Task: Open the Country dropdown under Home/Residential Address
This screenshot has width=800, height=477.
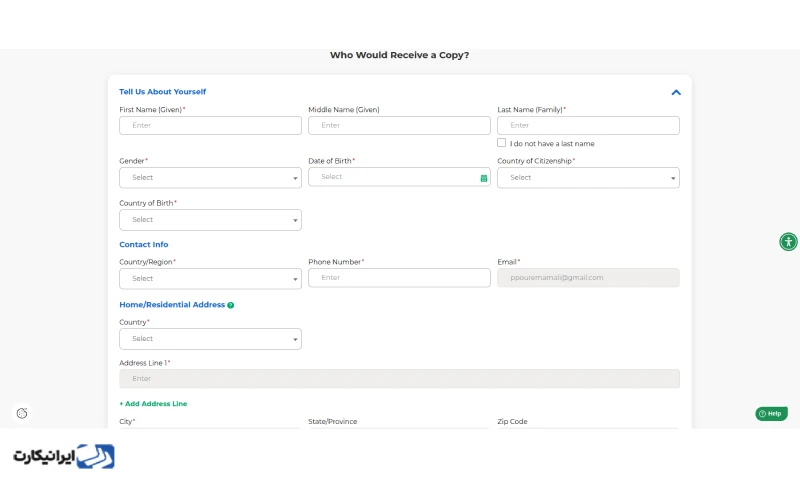Action: [210, 339]
